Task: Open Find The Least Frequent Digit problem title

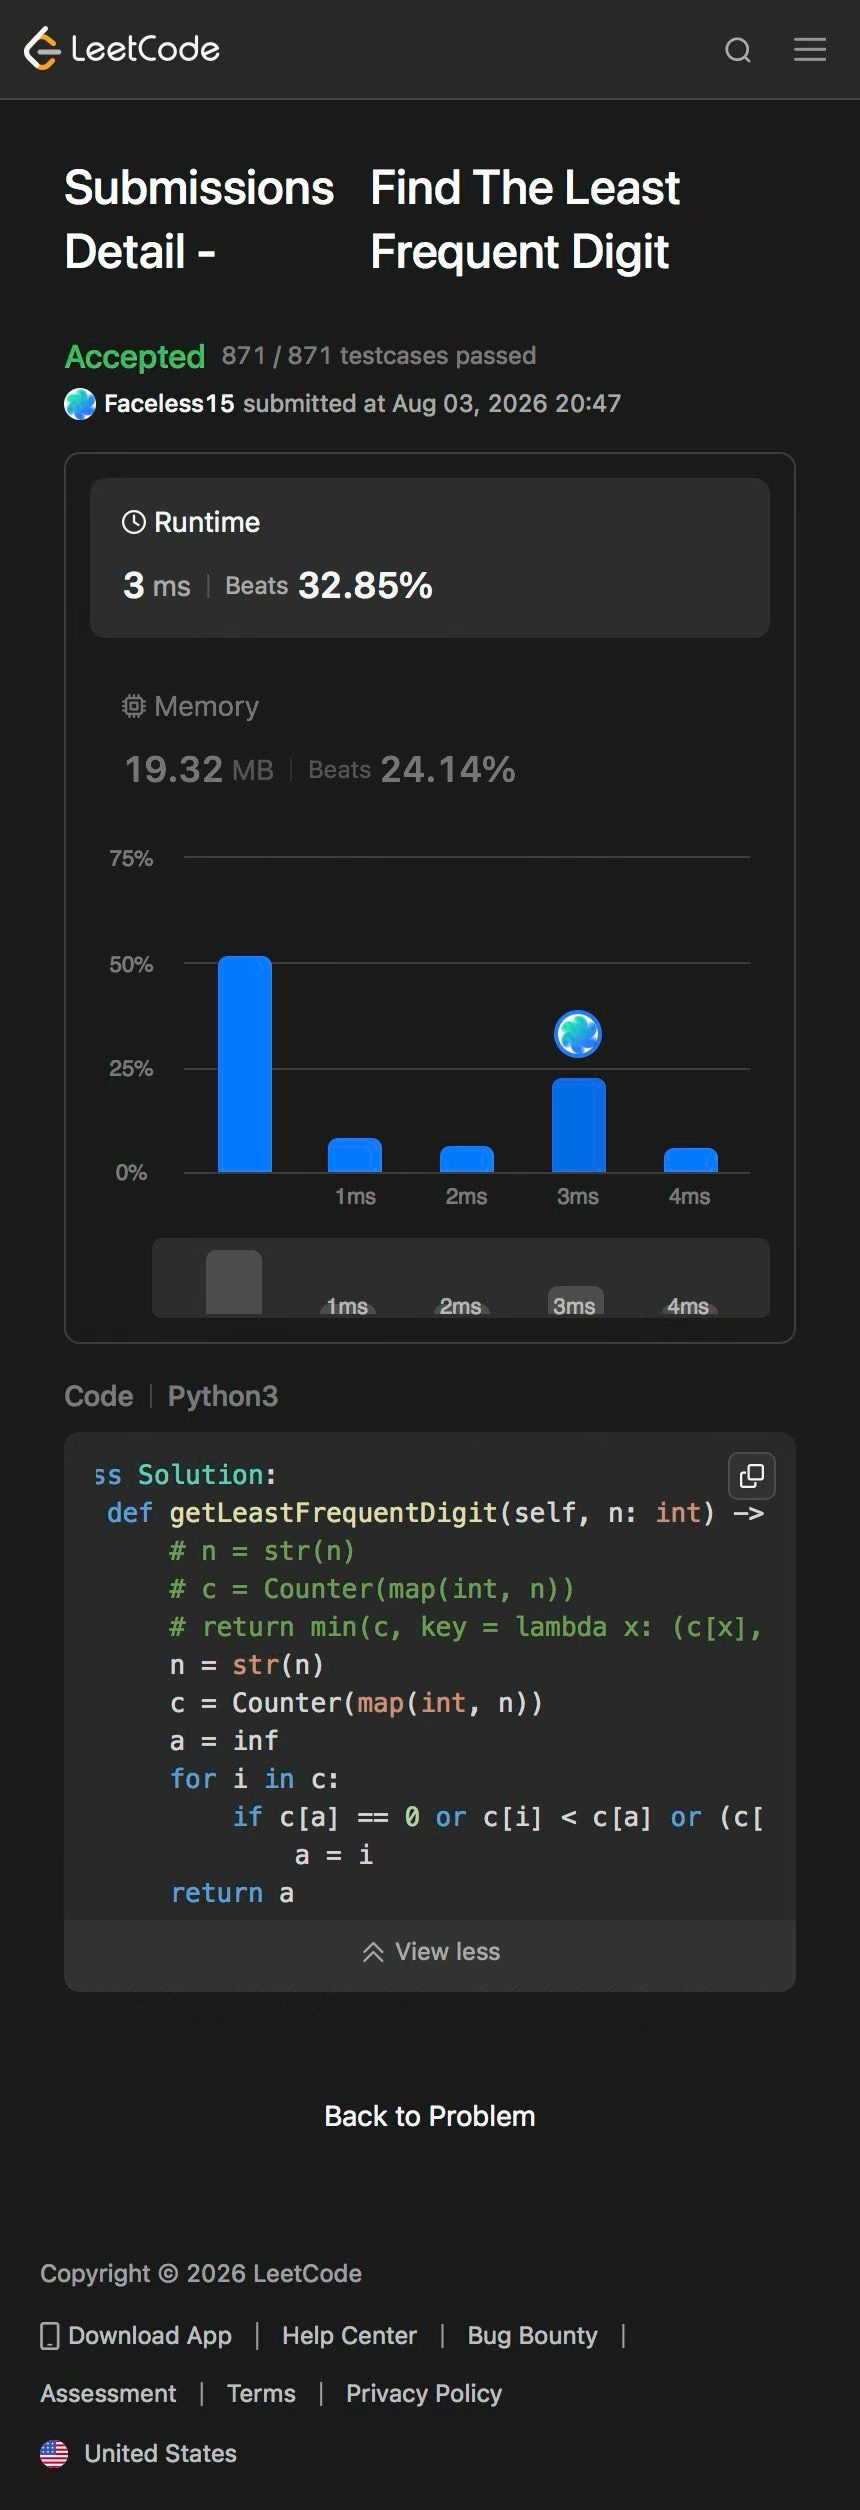Action: point(525,219)
